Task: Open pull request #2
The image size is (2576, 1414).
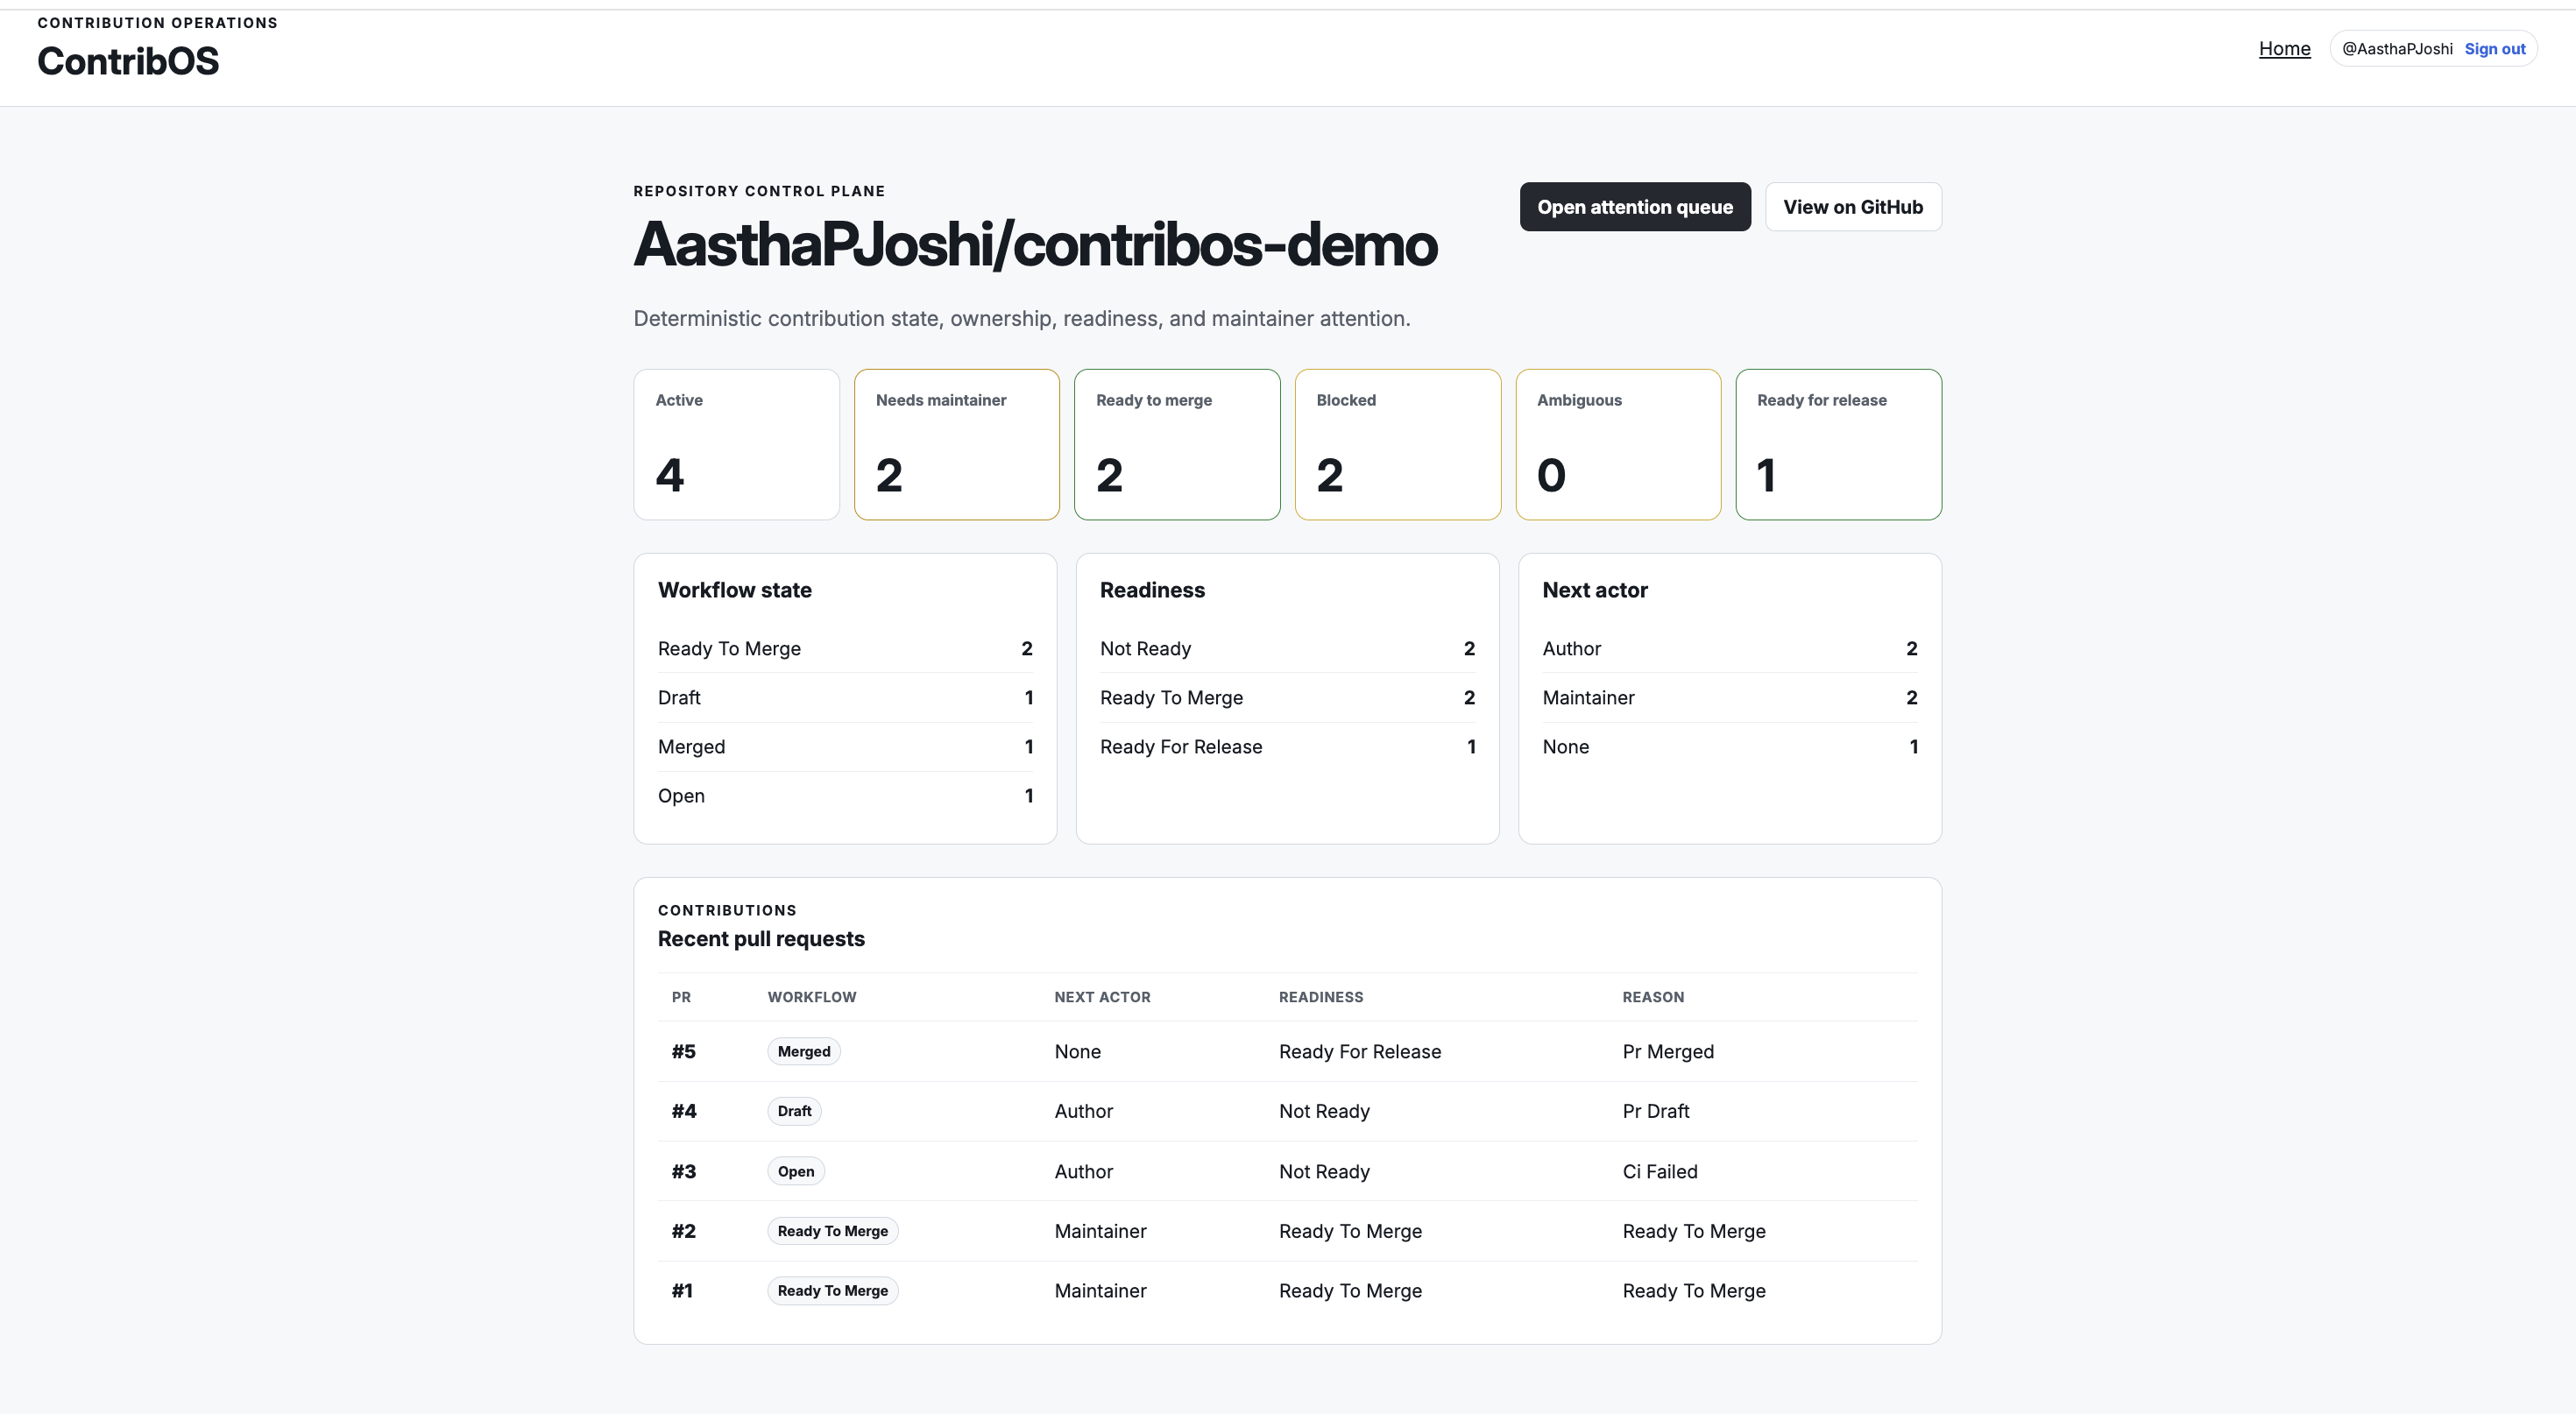Action: [683, 1231]
